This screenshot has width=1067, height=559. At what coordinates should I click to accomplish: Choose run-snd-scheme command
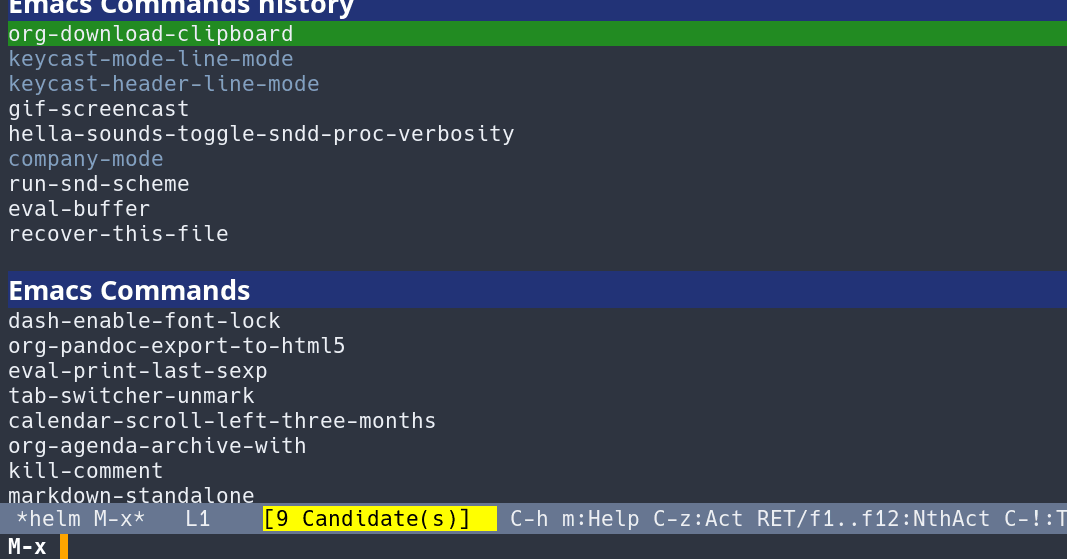(98, 184)
